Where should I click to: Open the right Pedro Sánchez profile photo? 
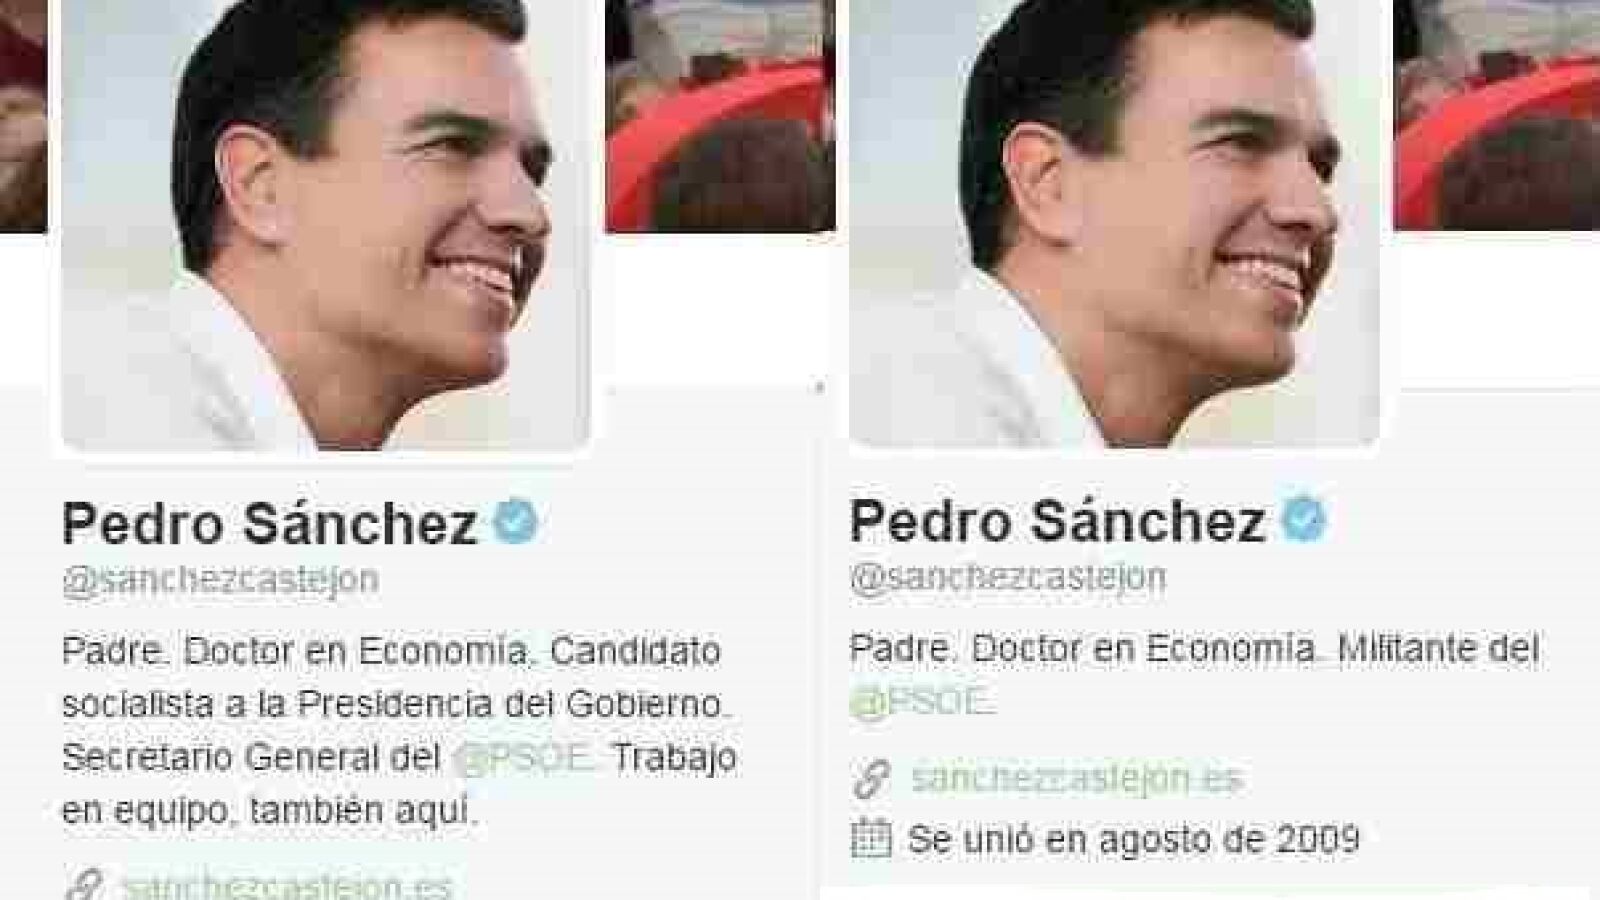pyautogui.click(x=1113, y=220)
